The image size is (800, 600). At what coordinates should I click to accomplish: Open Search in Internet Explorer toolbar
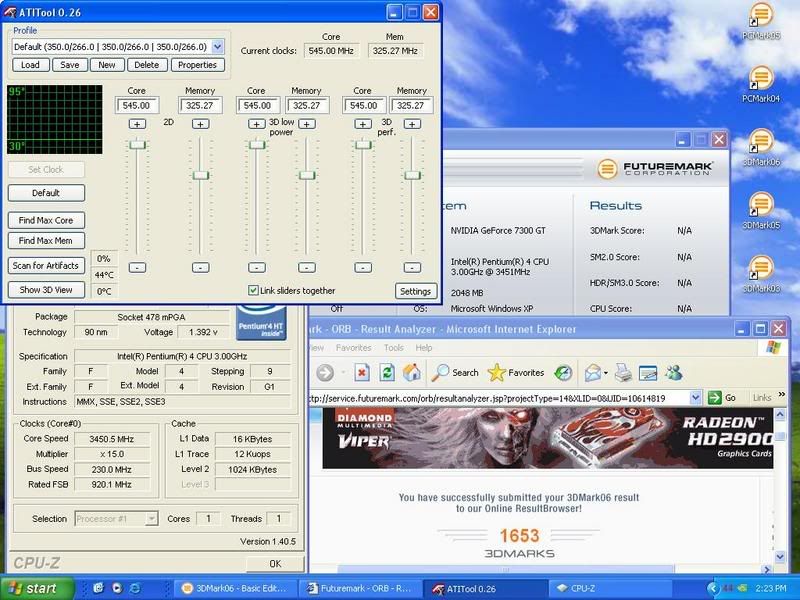coord(455,373)
